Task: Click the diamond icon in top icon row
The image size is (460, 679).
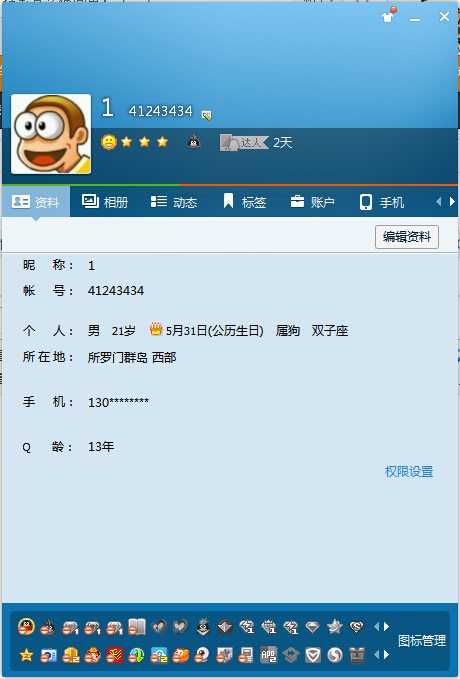Action: (313, 627)
